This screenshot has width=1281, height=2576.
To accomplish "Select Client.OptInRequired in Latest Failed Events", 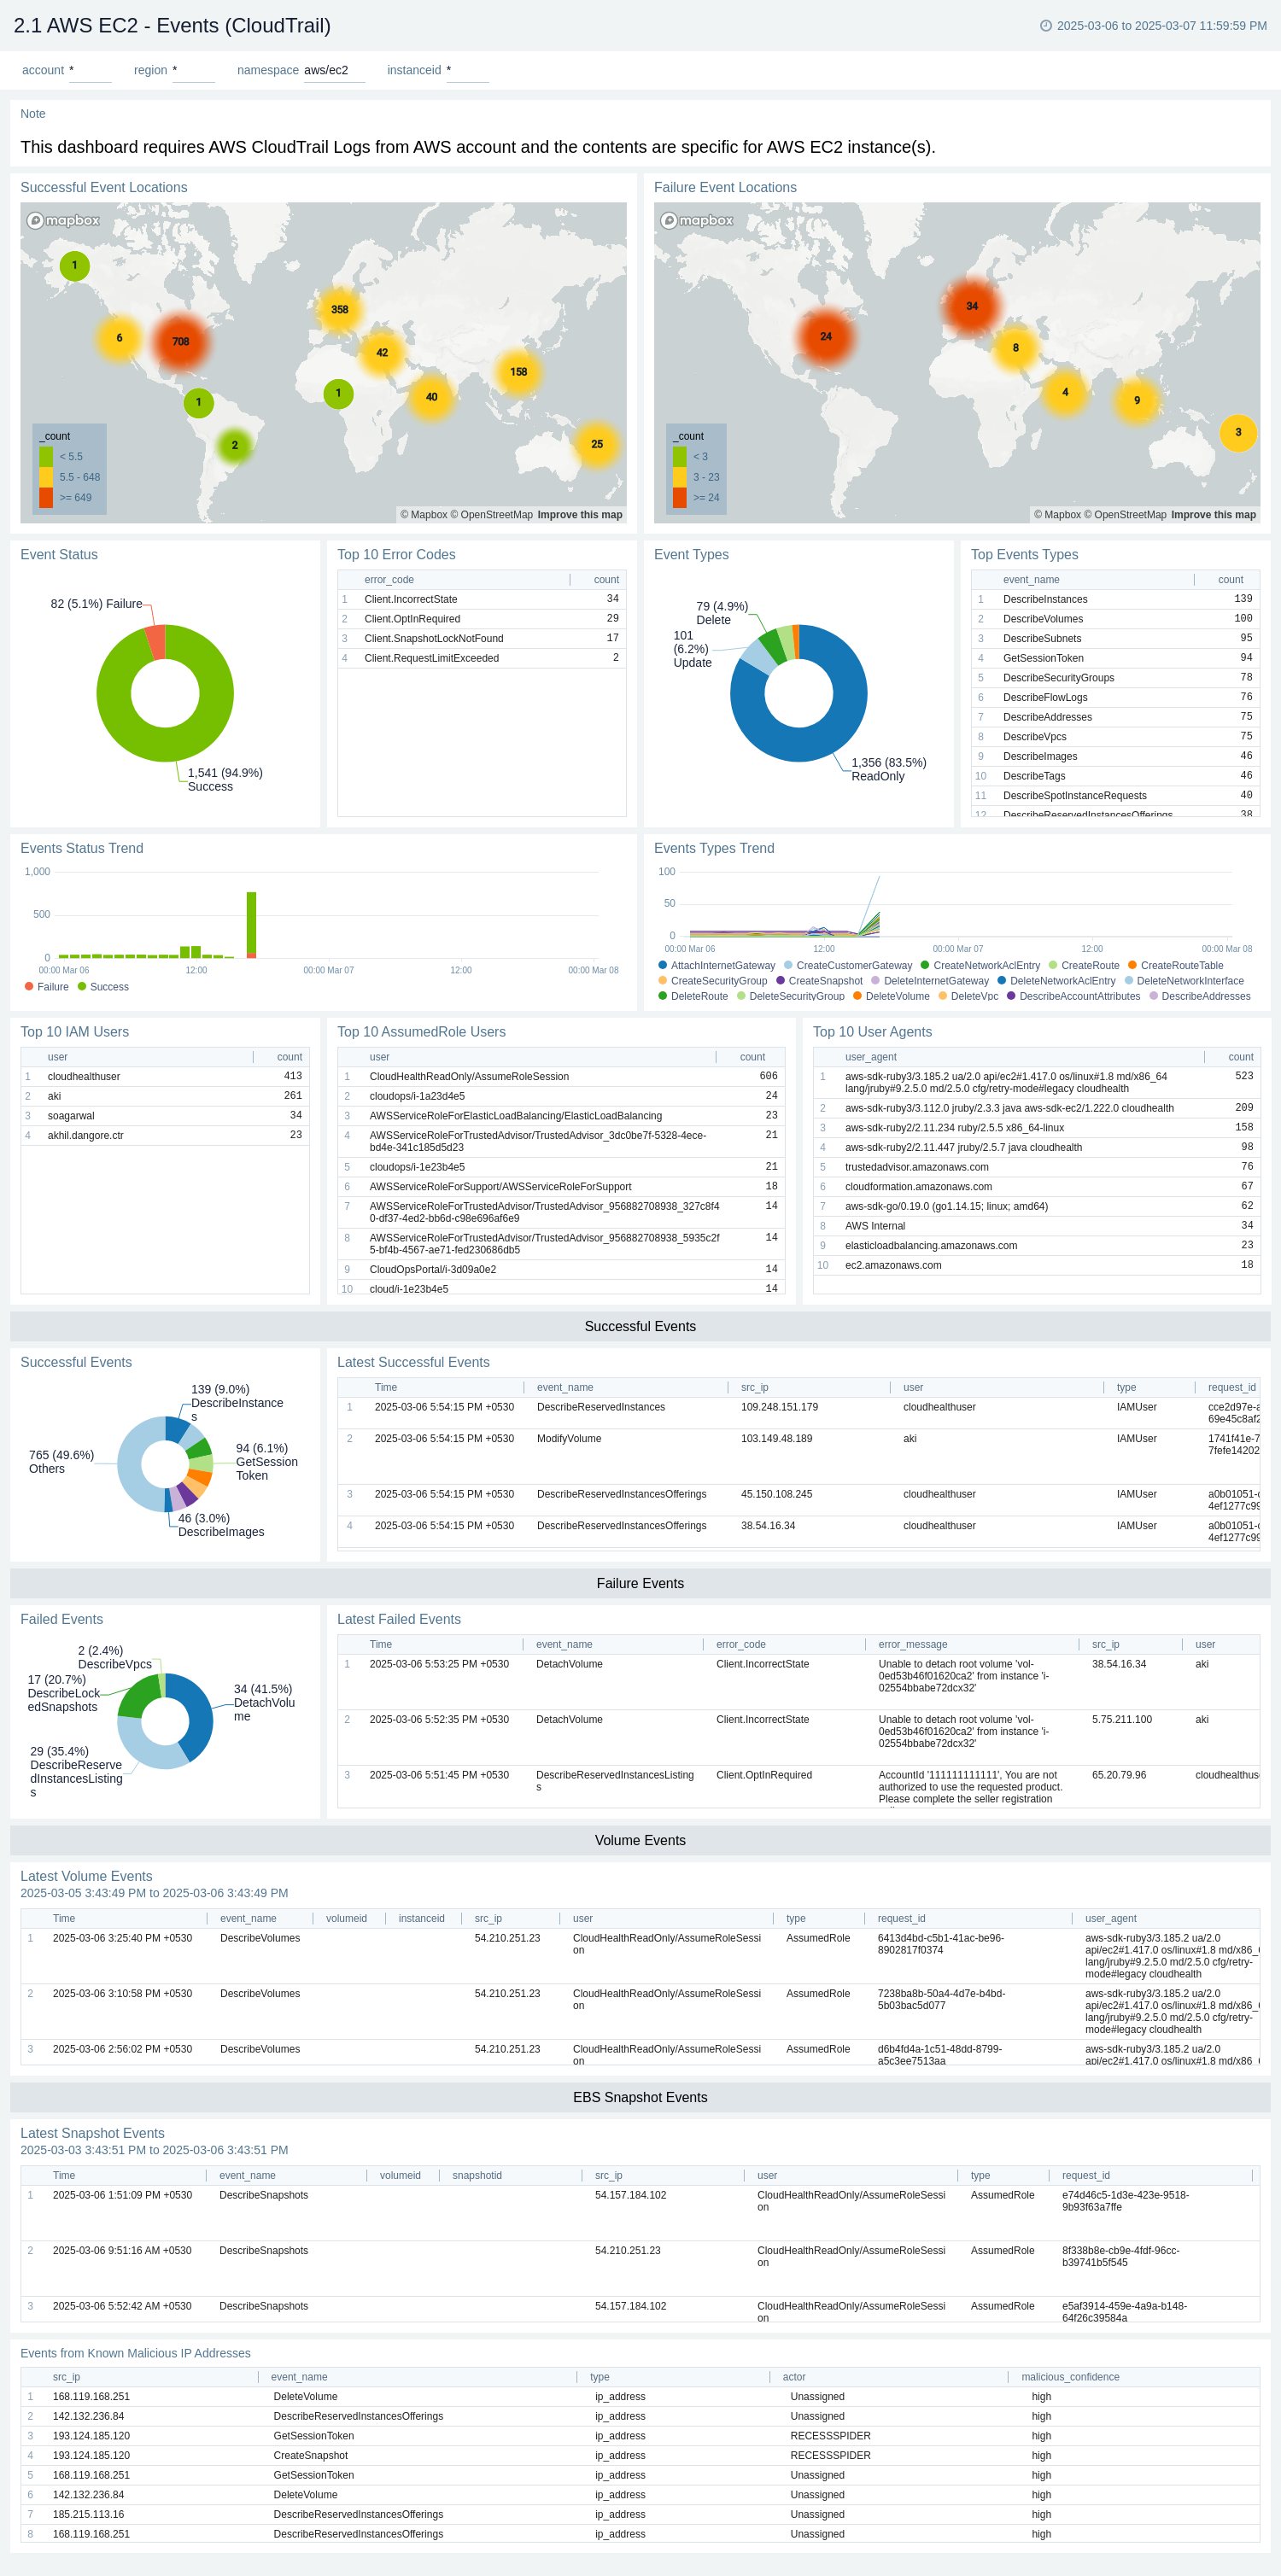I will (x=763, y=1775).
